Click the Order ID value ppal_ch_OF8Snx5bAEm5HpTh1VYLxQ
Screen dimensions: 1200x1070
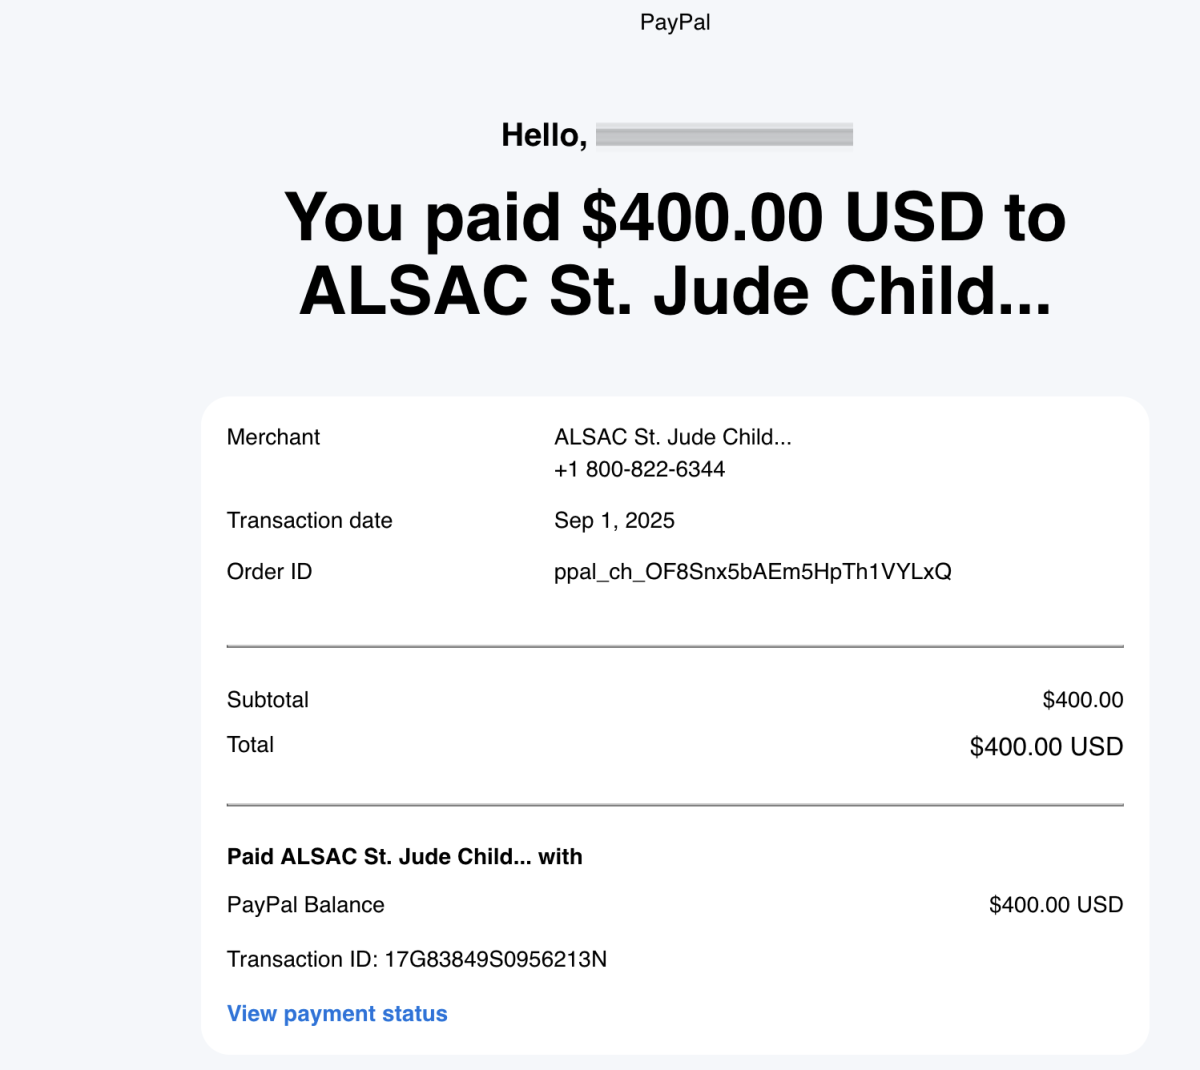[753, 572]
